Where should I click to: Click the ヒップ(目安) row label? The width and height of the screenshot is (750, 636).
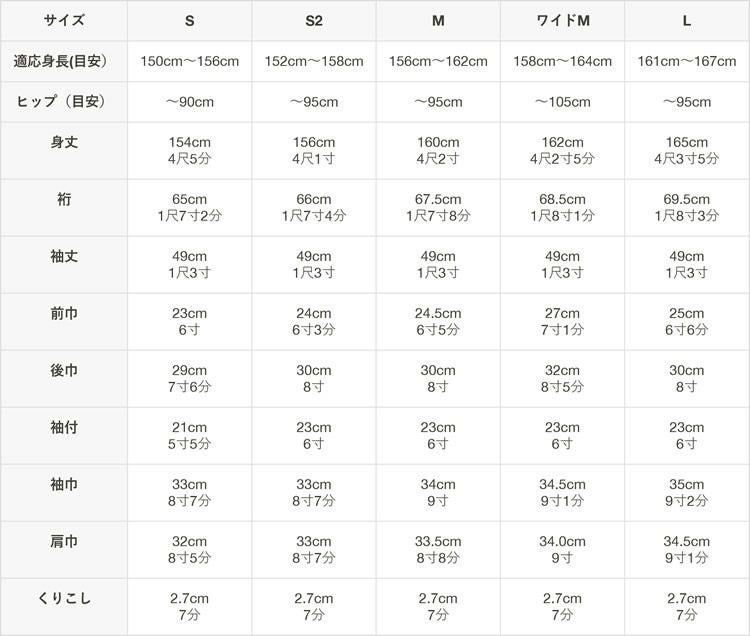[64, 102]
